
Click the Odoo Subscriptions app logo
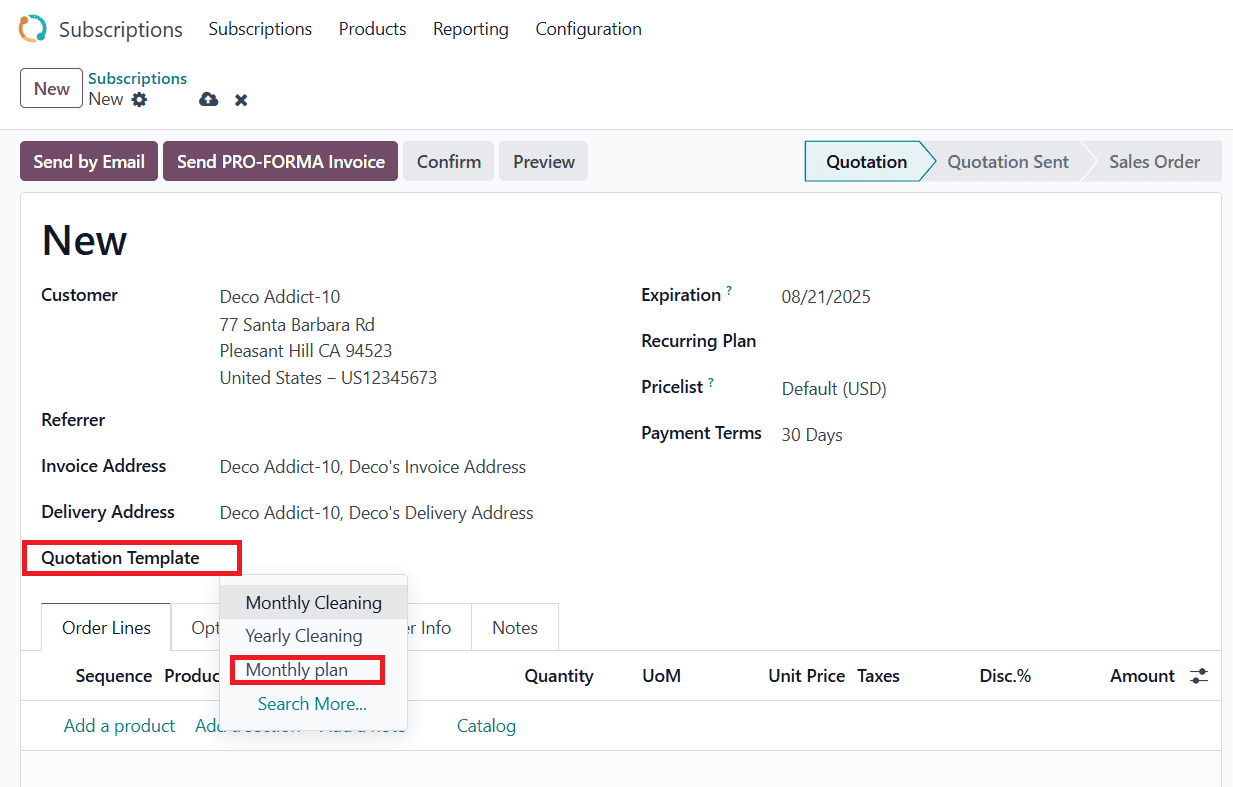tap(32, 29)
